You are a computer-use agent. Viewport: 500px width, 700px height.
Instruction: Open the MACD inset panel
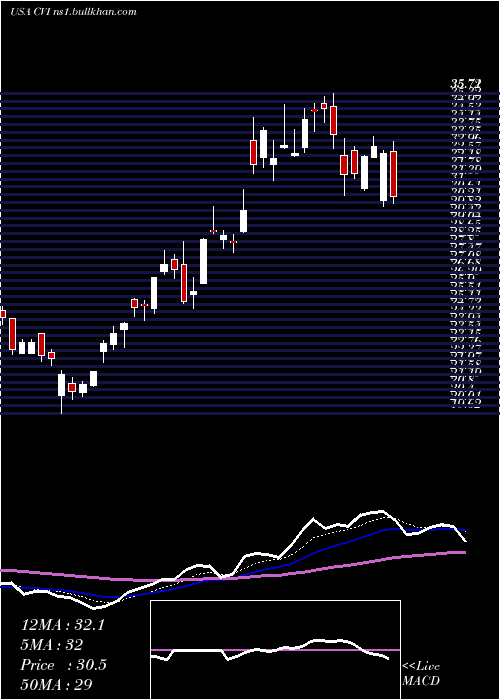coord(275,650)
